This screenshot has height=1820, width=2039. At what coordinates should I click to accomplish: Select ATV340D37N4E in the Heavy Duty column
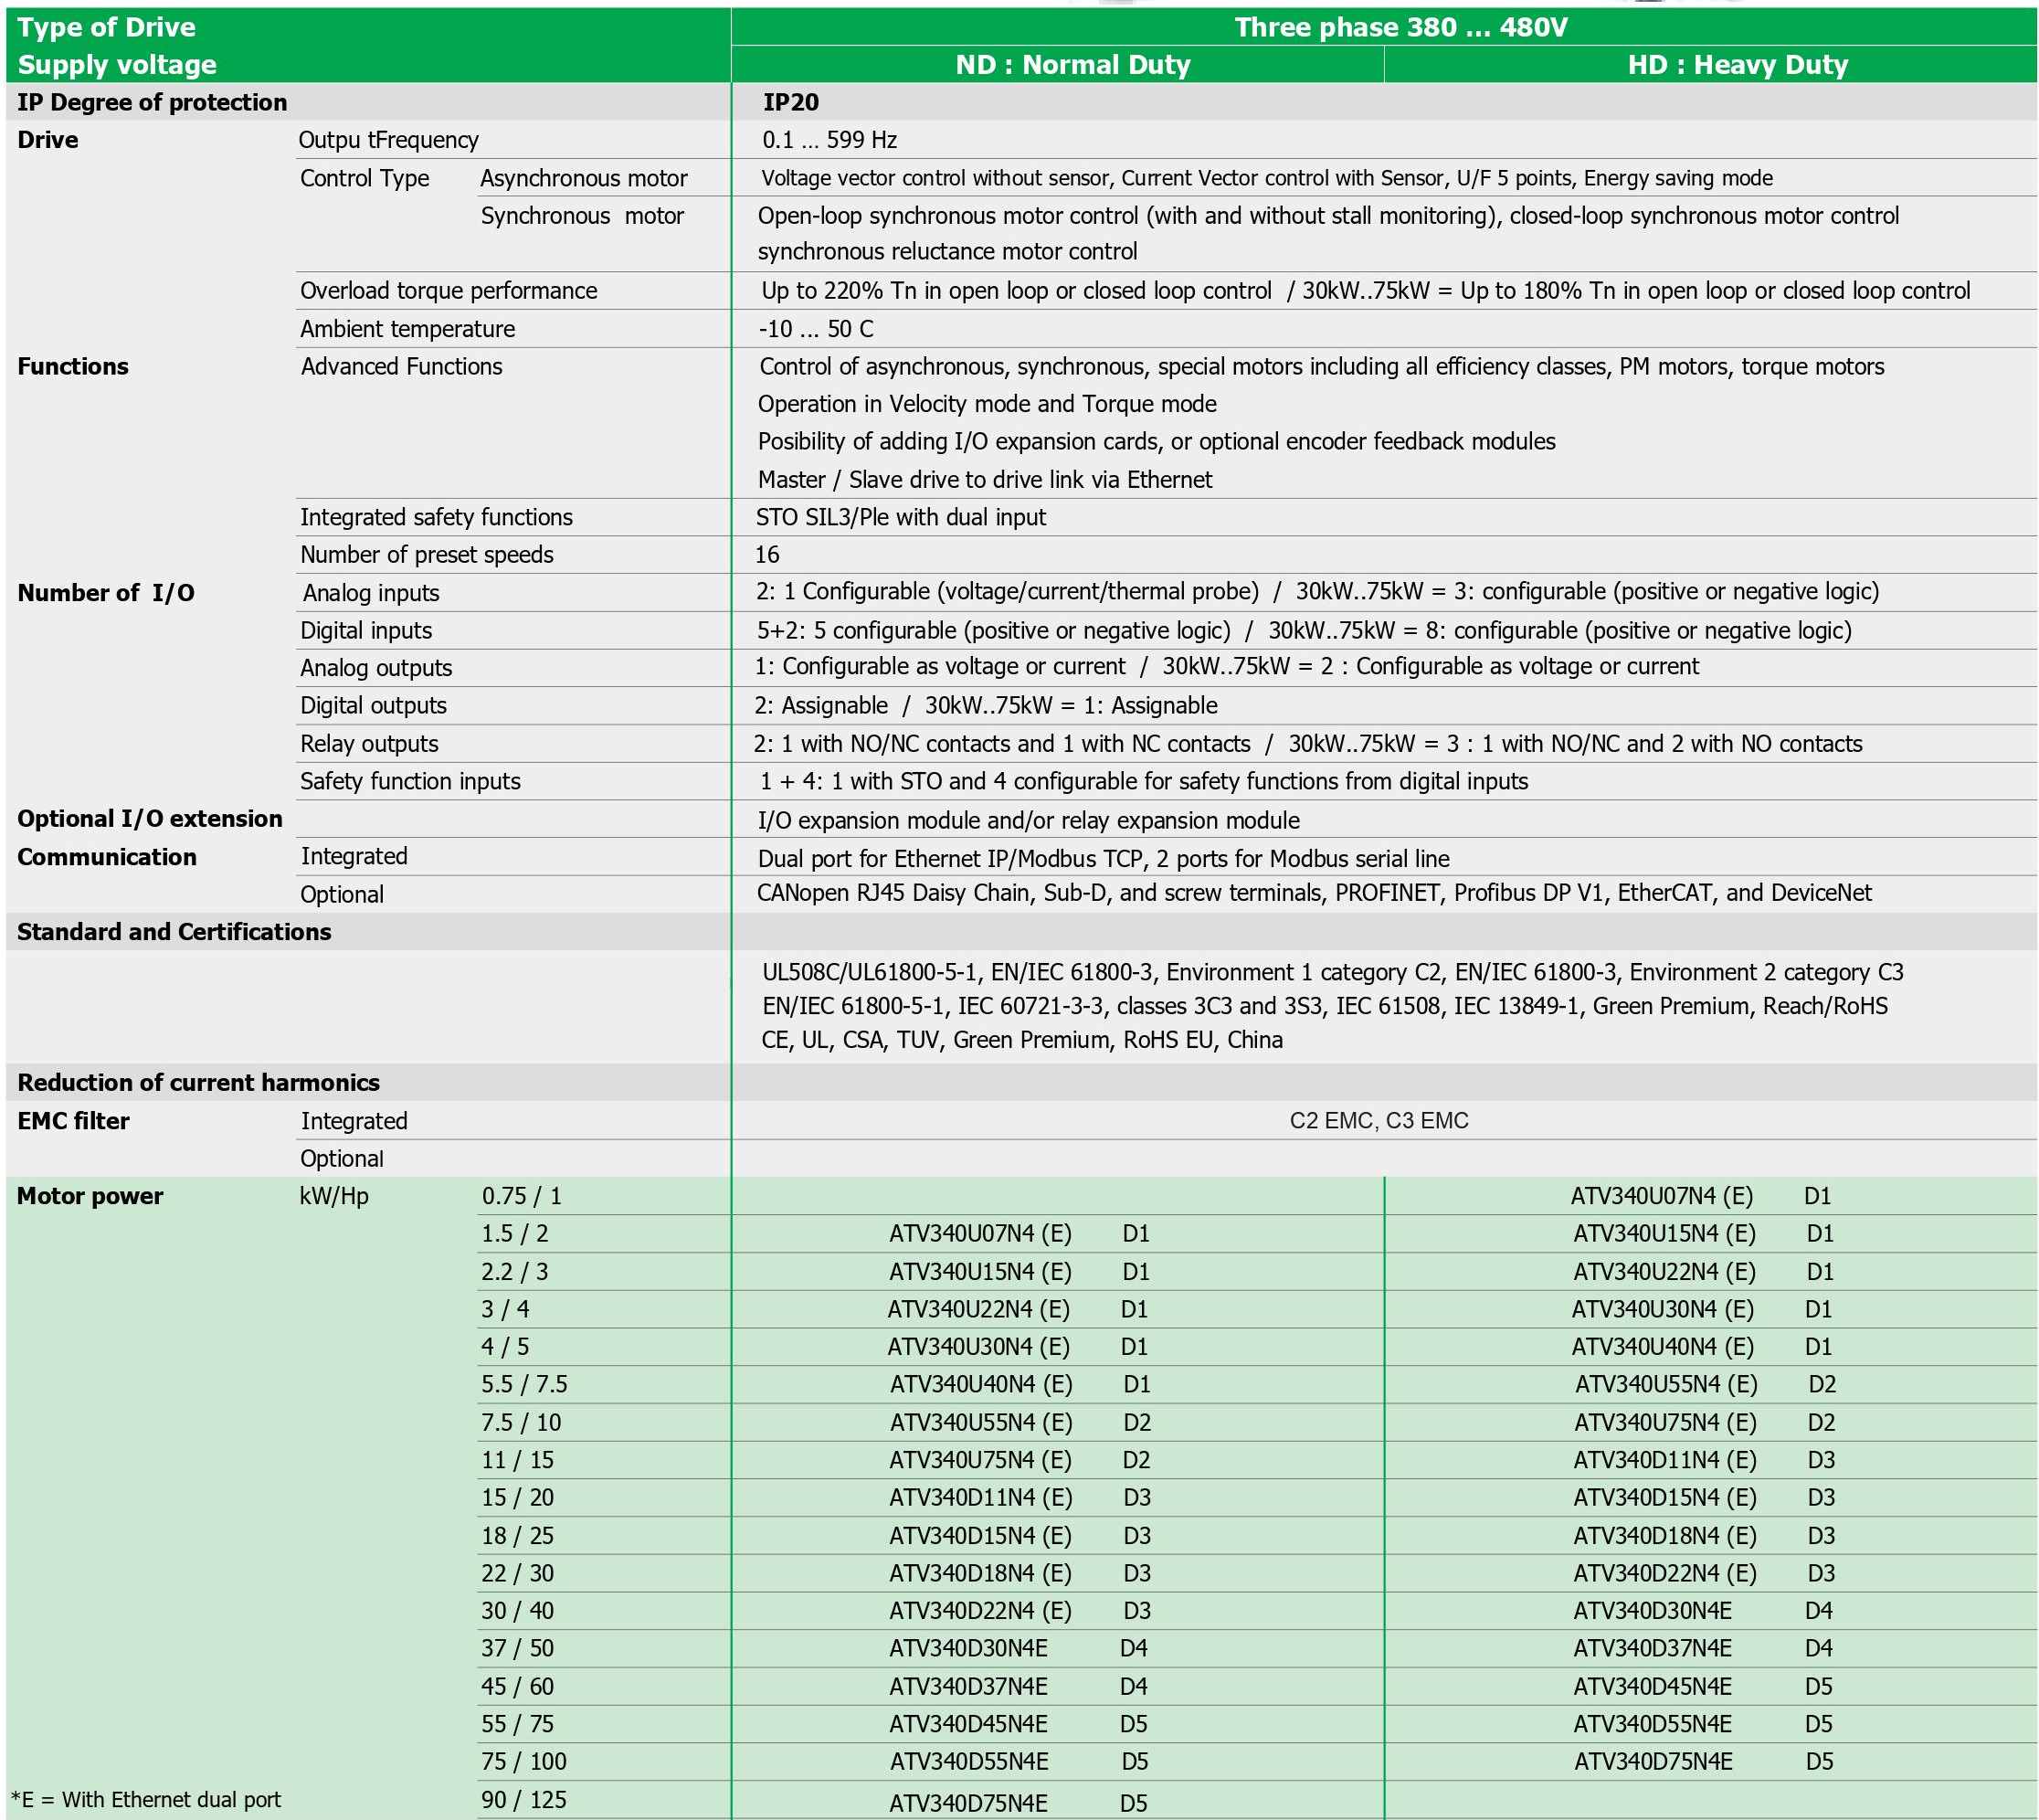tap(1652, 1649)
